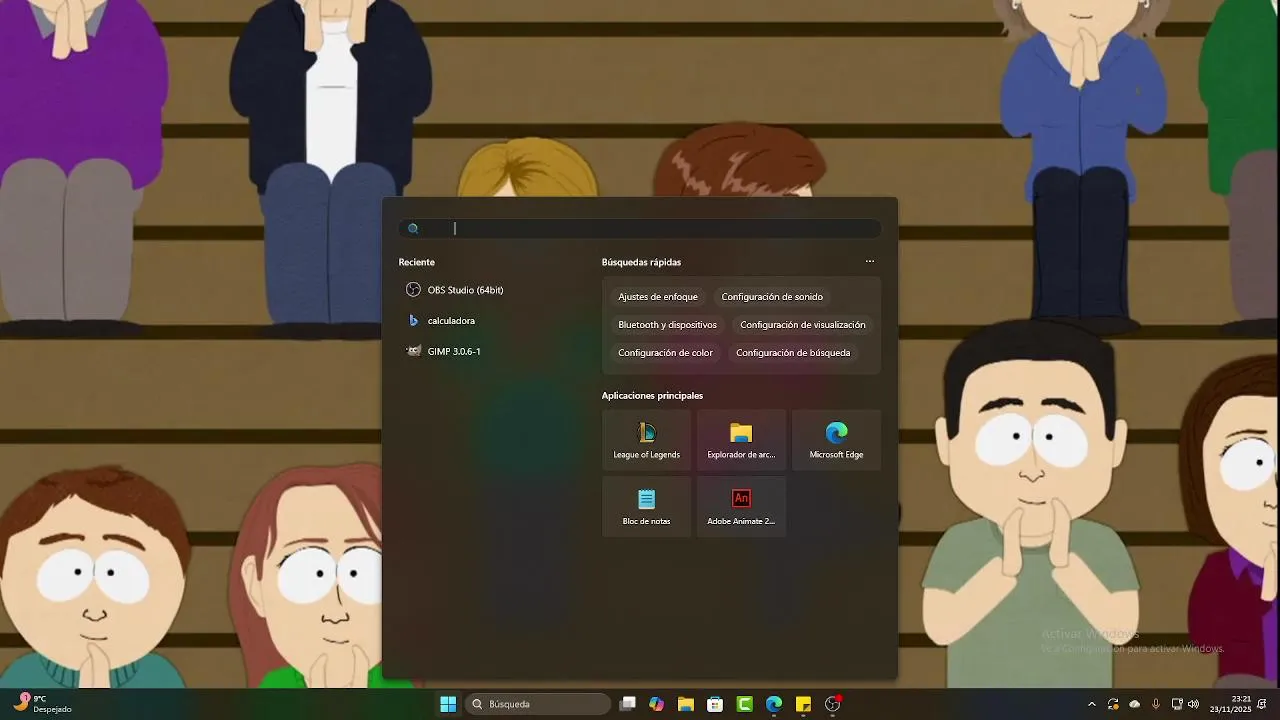Viewport: 1280px width, 720px height.
Task: Click the 'Aplicaciones principales' heading text
Action: click(x=652, y=396)
